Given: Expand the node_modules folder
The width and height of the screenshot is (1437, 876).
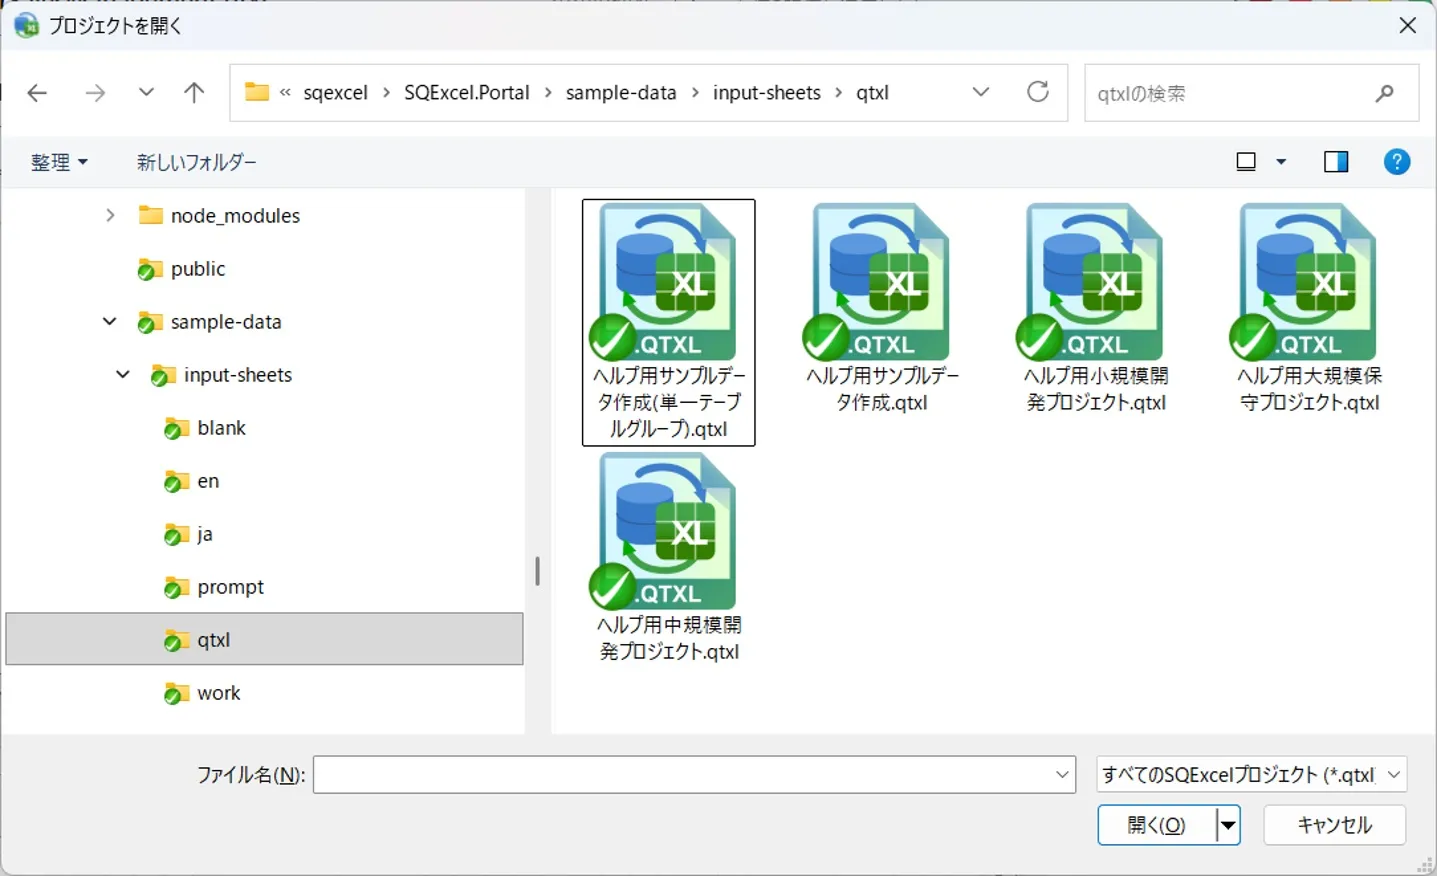Looking at the screenshot, I should (x=110, y=215).
